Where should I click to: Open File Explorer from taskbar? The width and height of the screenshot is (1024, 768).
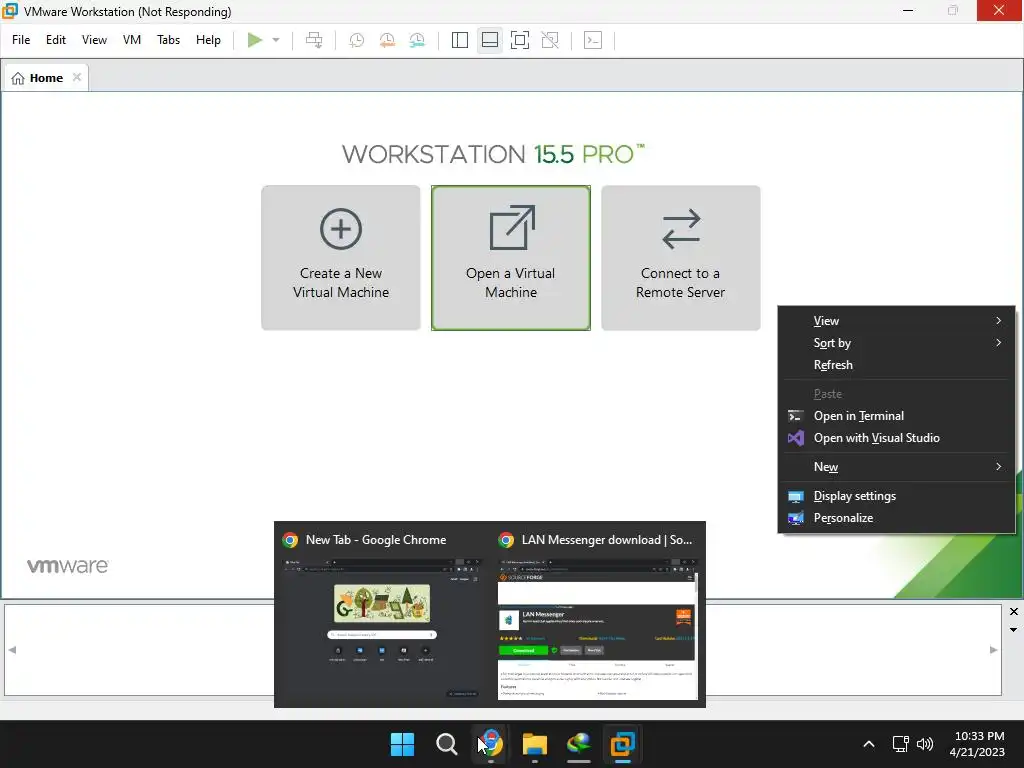tap(535, 744)
